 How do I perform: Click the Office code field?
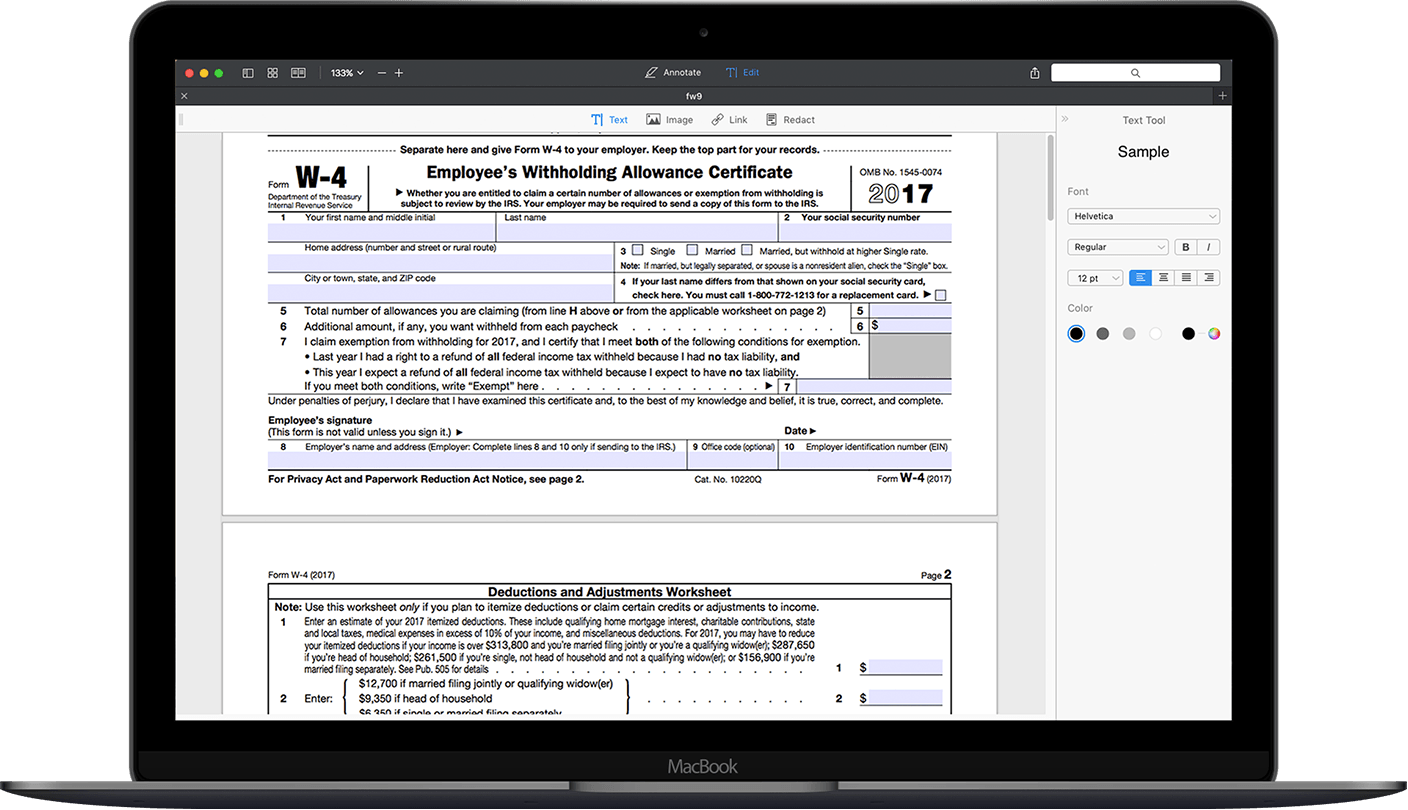click(733, 461)
